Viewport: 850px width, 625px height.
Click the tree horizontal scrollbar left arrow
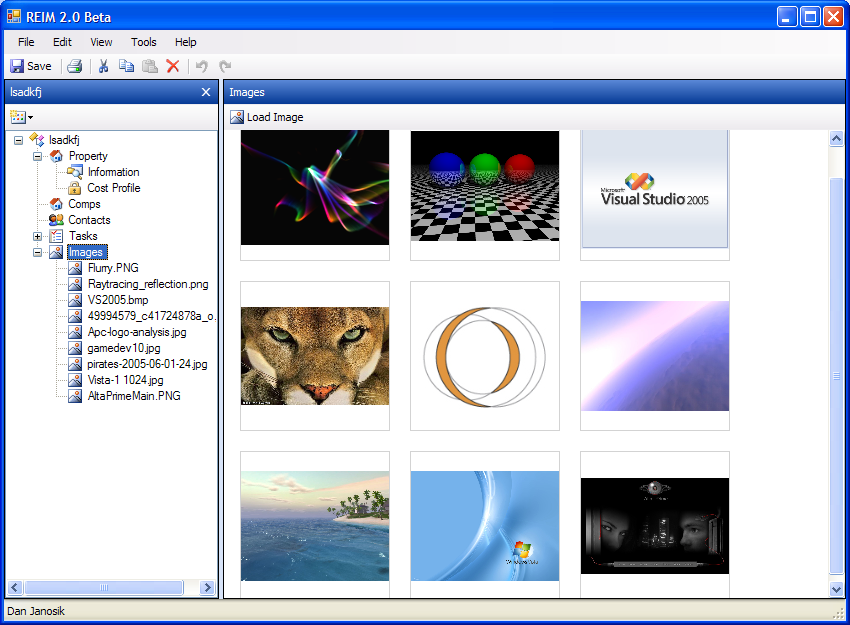15,588
